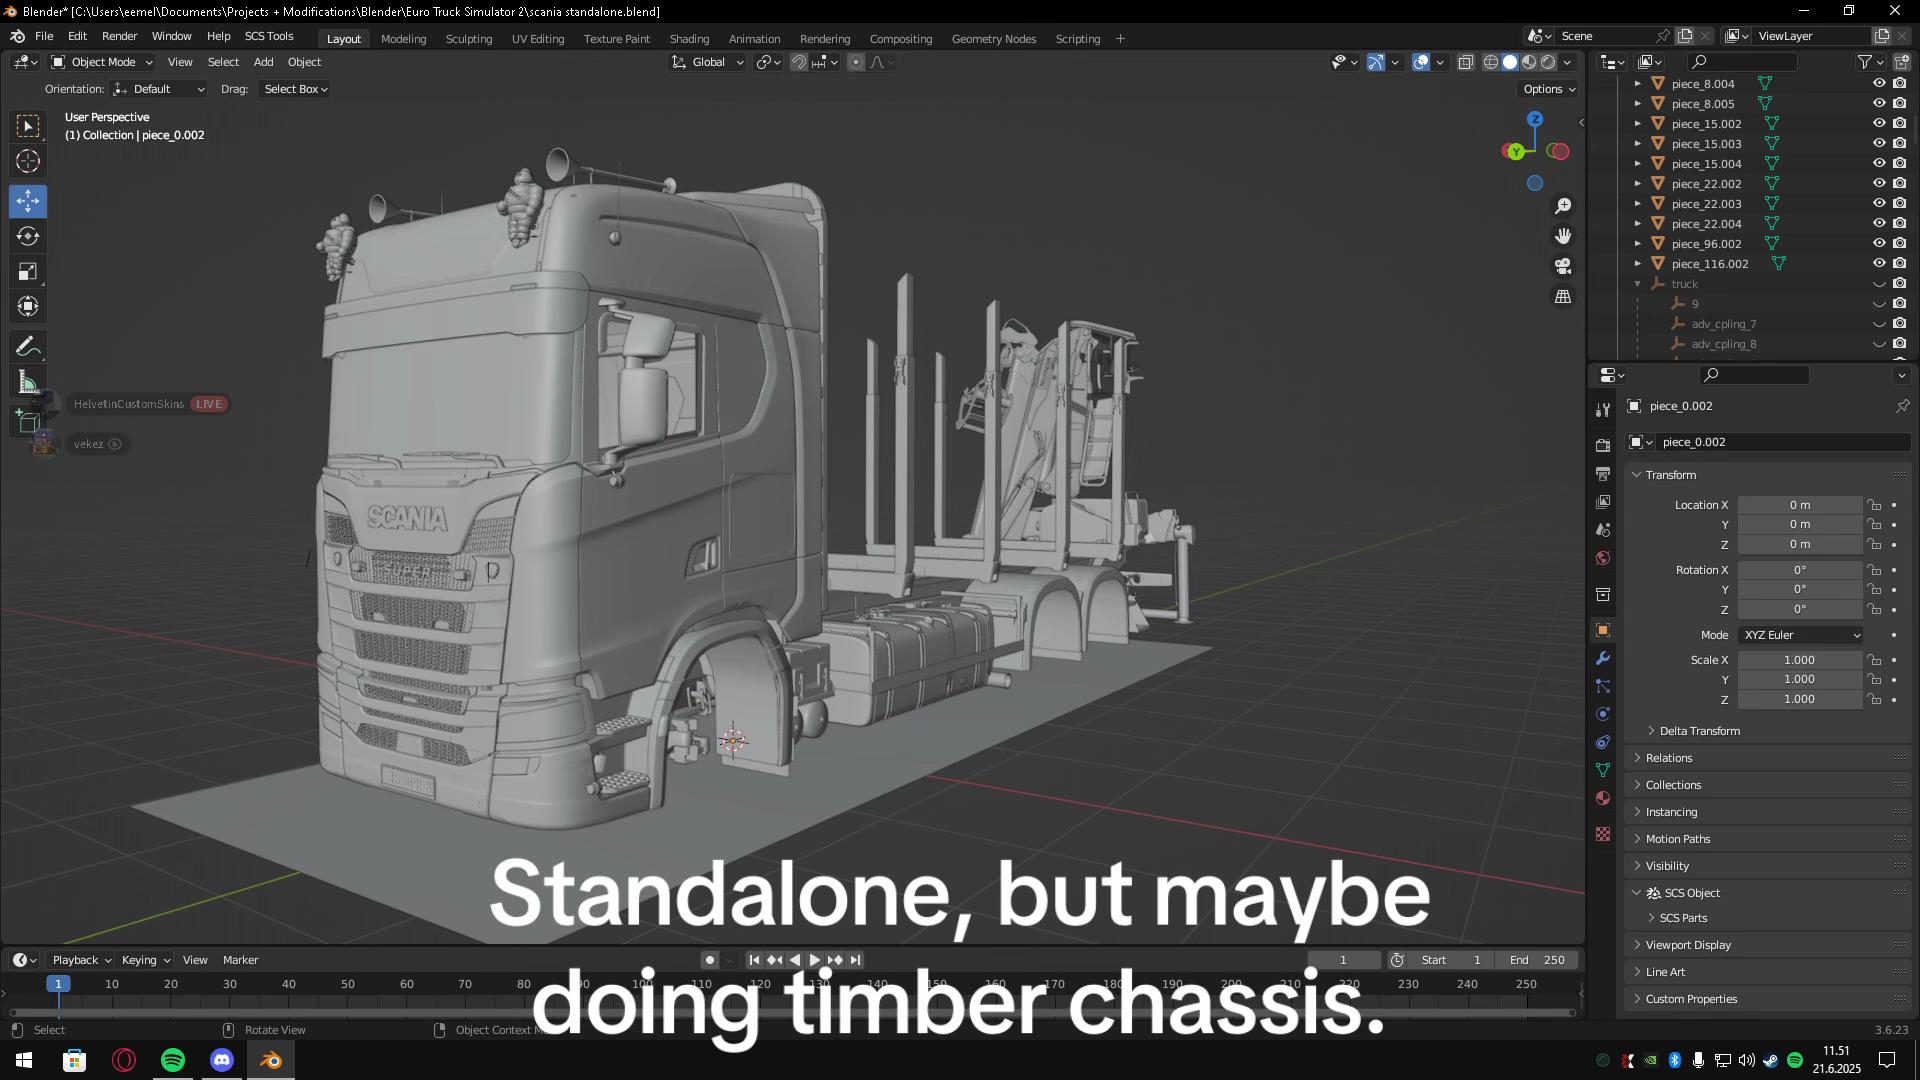Hide piece_22.003 in viewport

1879,204
